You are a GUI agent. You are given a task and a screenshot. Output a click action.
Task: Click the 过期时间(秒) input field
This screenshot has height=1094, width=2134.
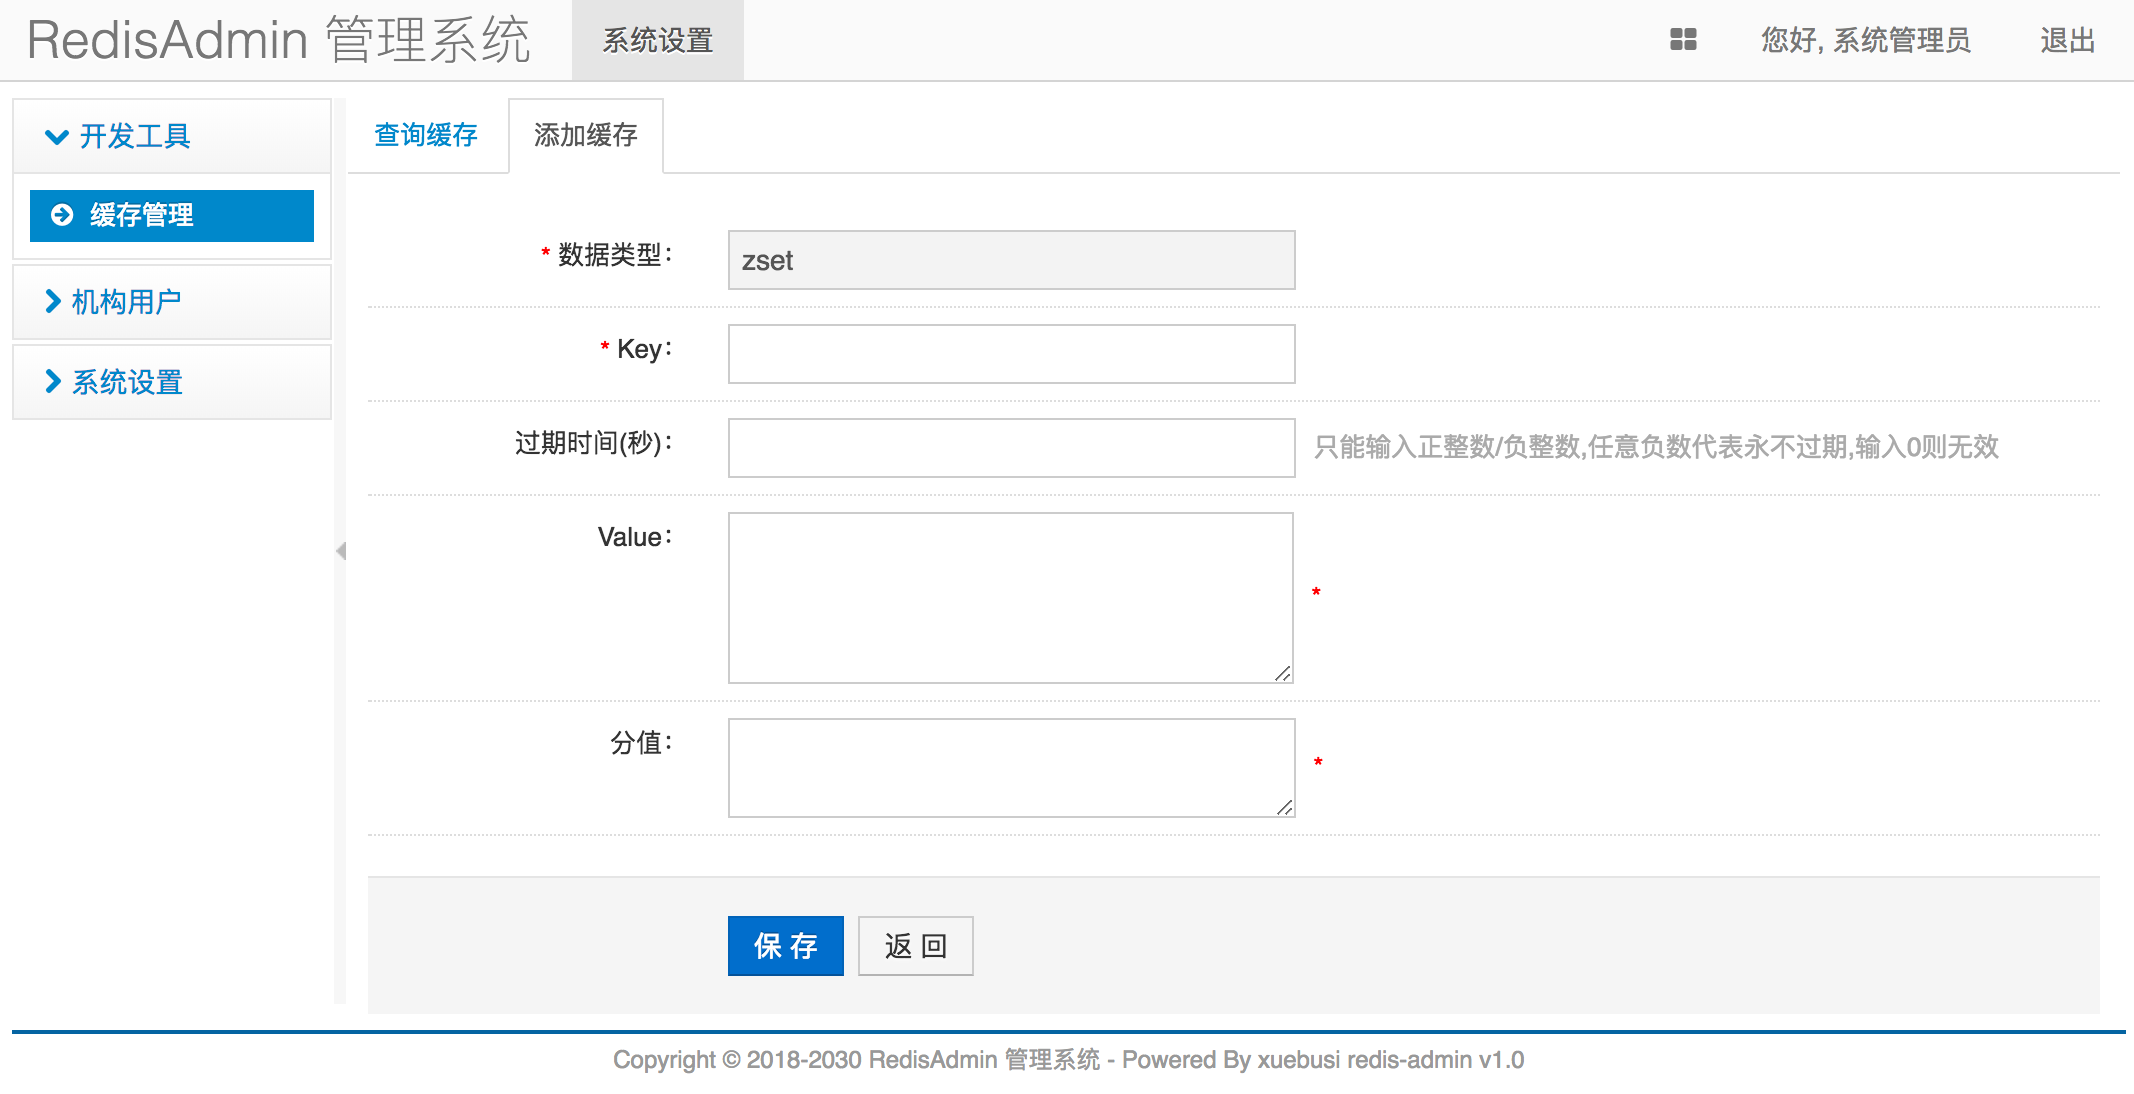point(1011,448)
